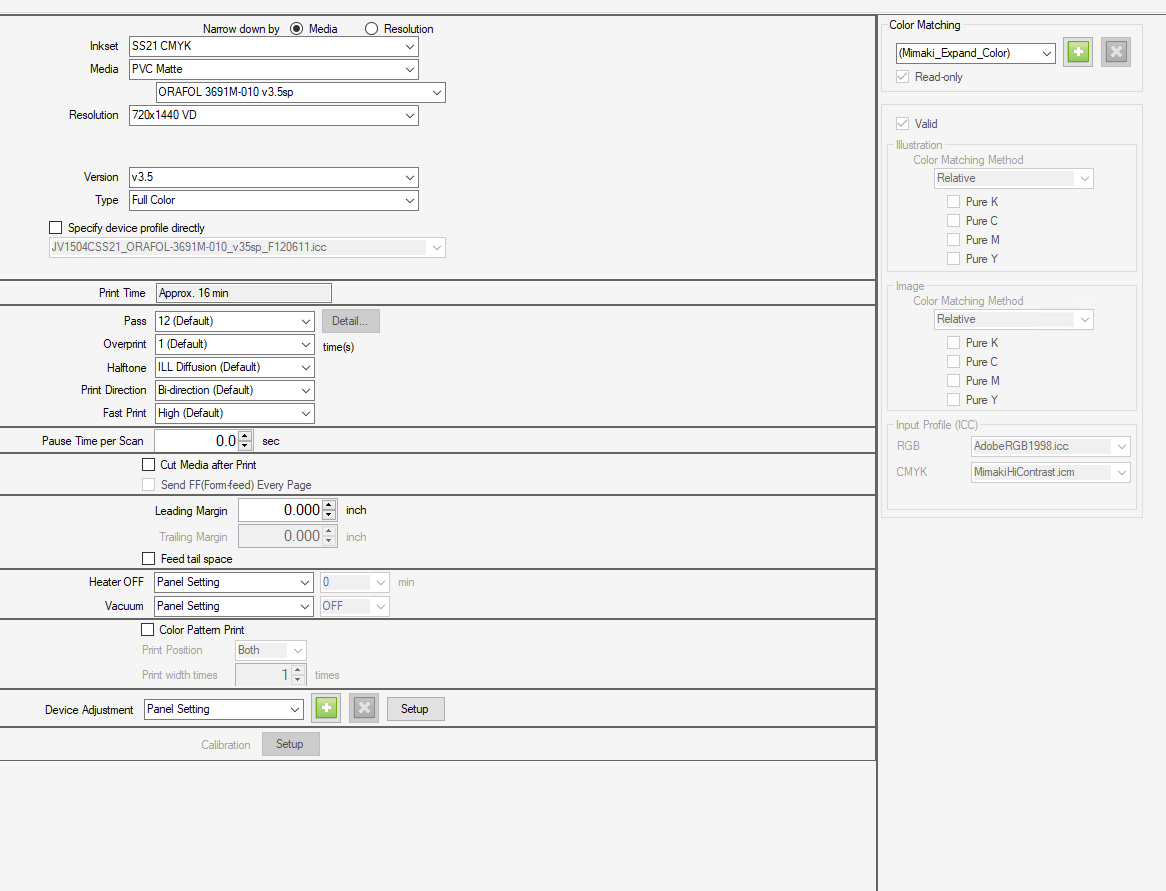
Task: Increase the Leading Margin value
Action: pos(329,505)
